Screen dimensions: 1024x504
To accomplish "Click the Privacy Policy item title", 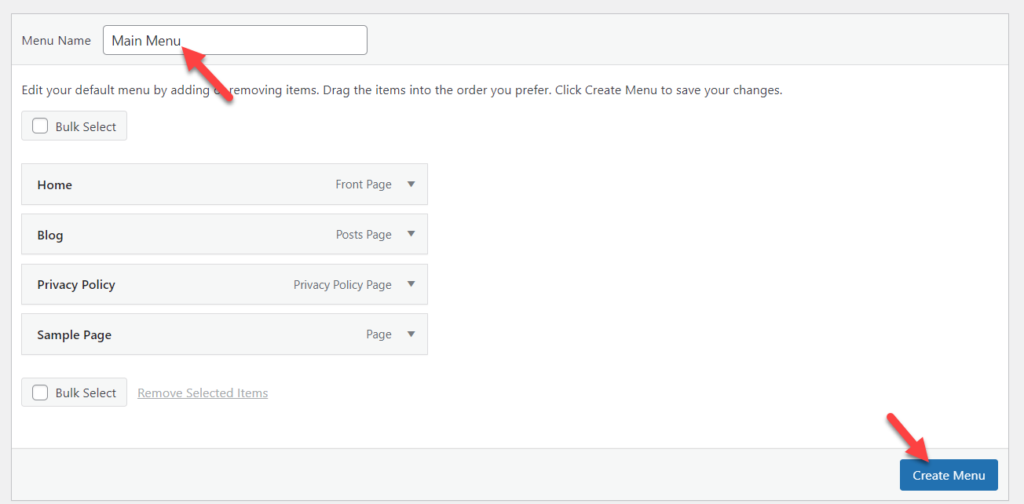I will pyautogui.click(x=76, y=285).
